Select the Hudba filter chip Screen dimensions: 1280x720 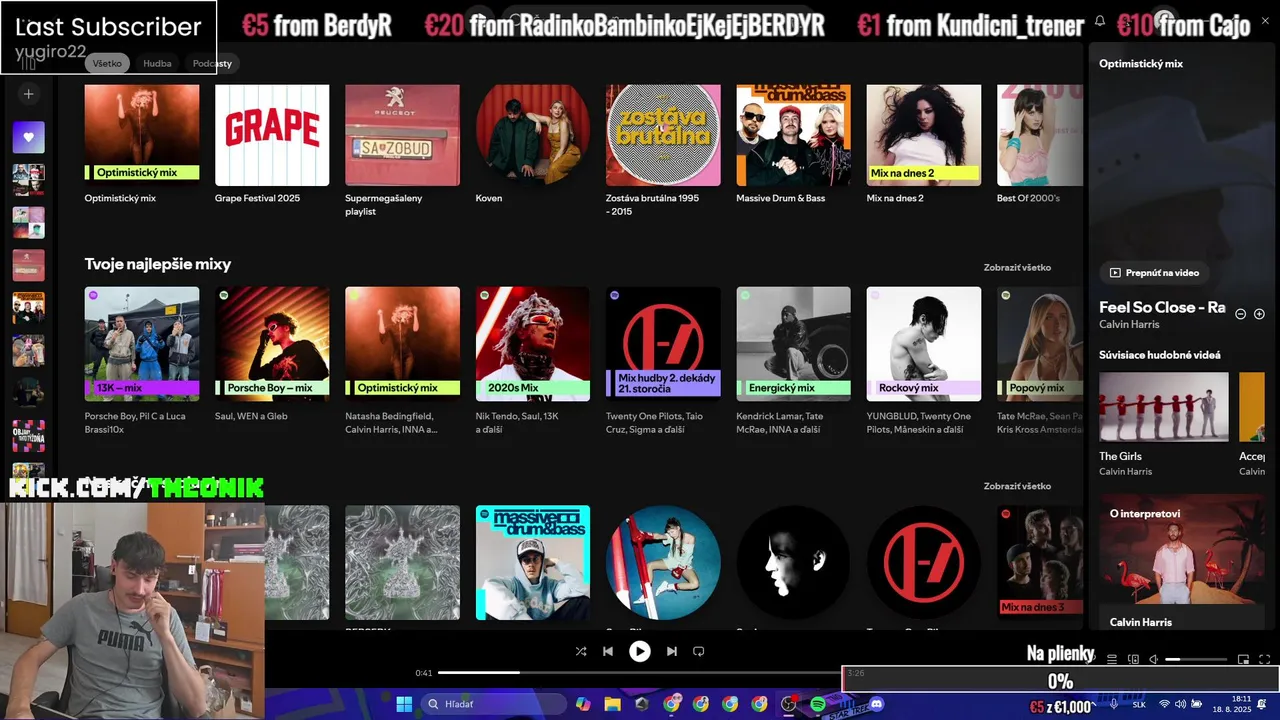[x=157, y=63]
